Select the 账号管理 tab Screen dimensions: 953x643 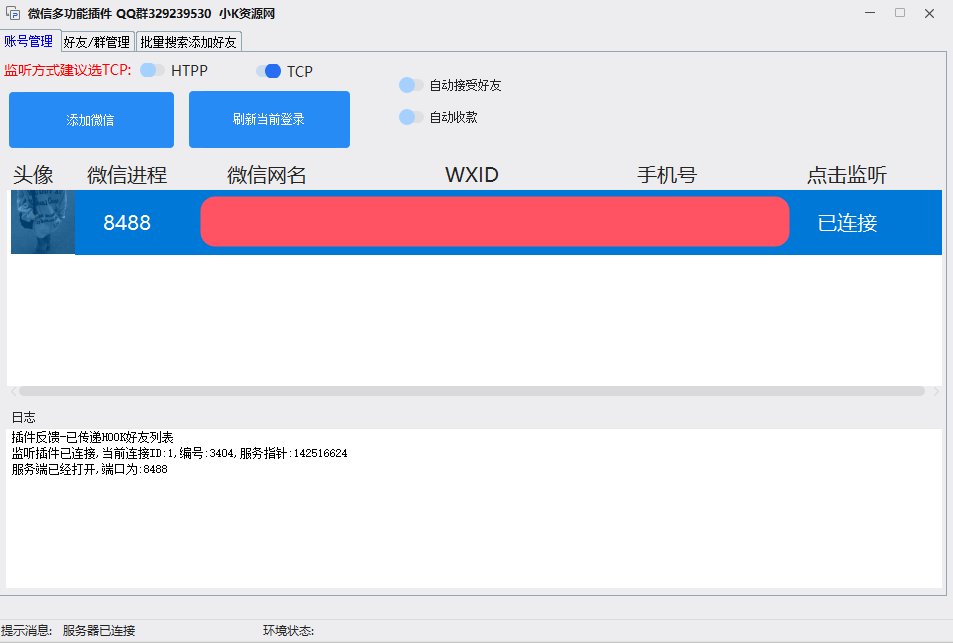(x=31, y=41)
